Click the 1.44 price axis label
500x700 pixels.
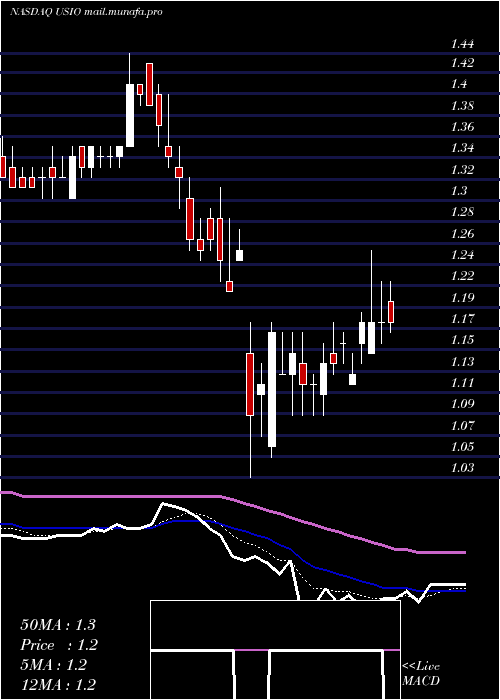click(462, 44)
